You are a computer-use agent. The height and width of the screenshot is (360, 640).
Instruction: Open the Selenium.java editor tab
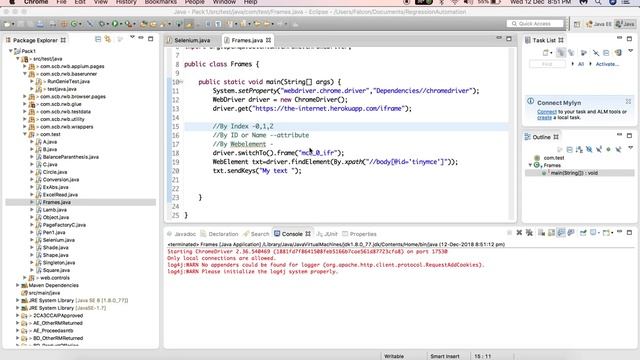pos(192,40)
